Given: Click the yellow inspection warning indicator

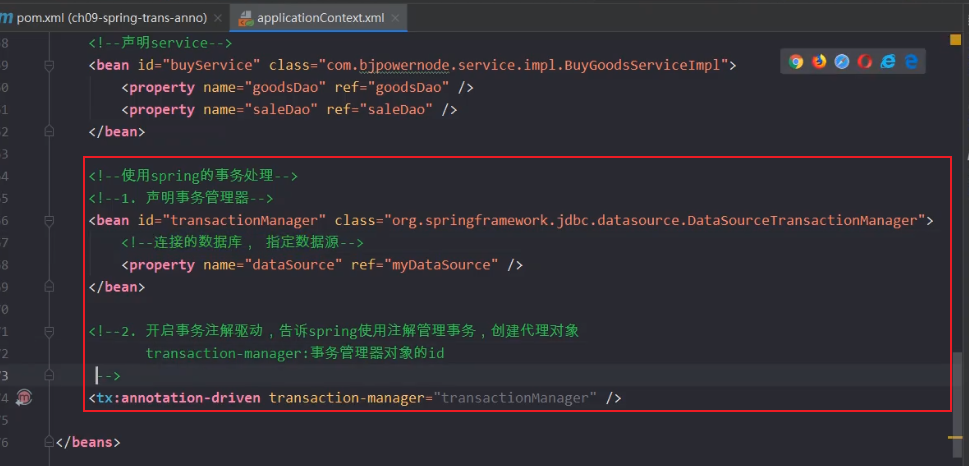Looking at the screenshot, I should 955,40.
